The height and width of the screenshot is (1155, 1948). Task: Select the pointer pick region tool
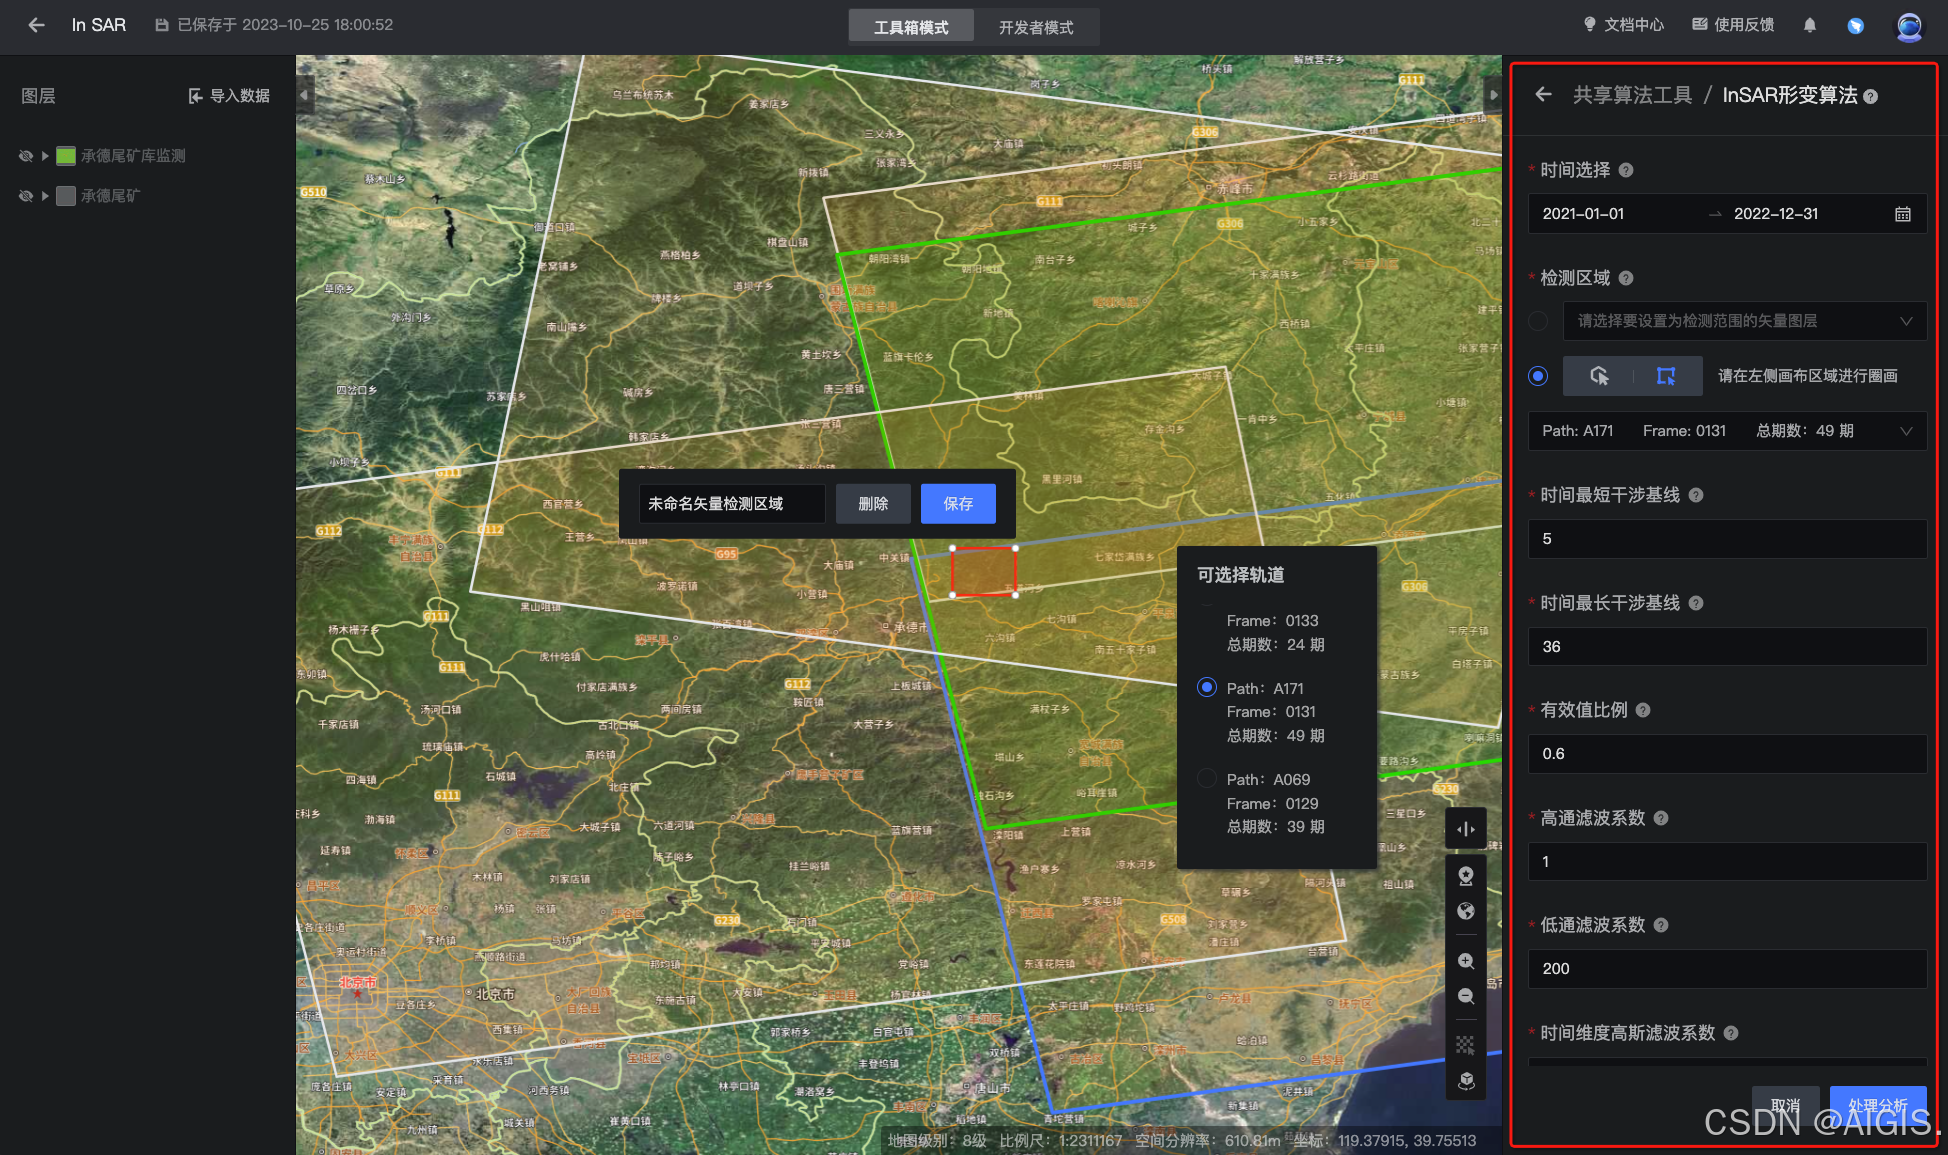point(1599,376)
